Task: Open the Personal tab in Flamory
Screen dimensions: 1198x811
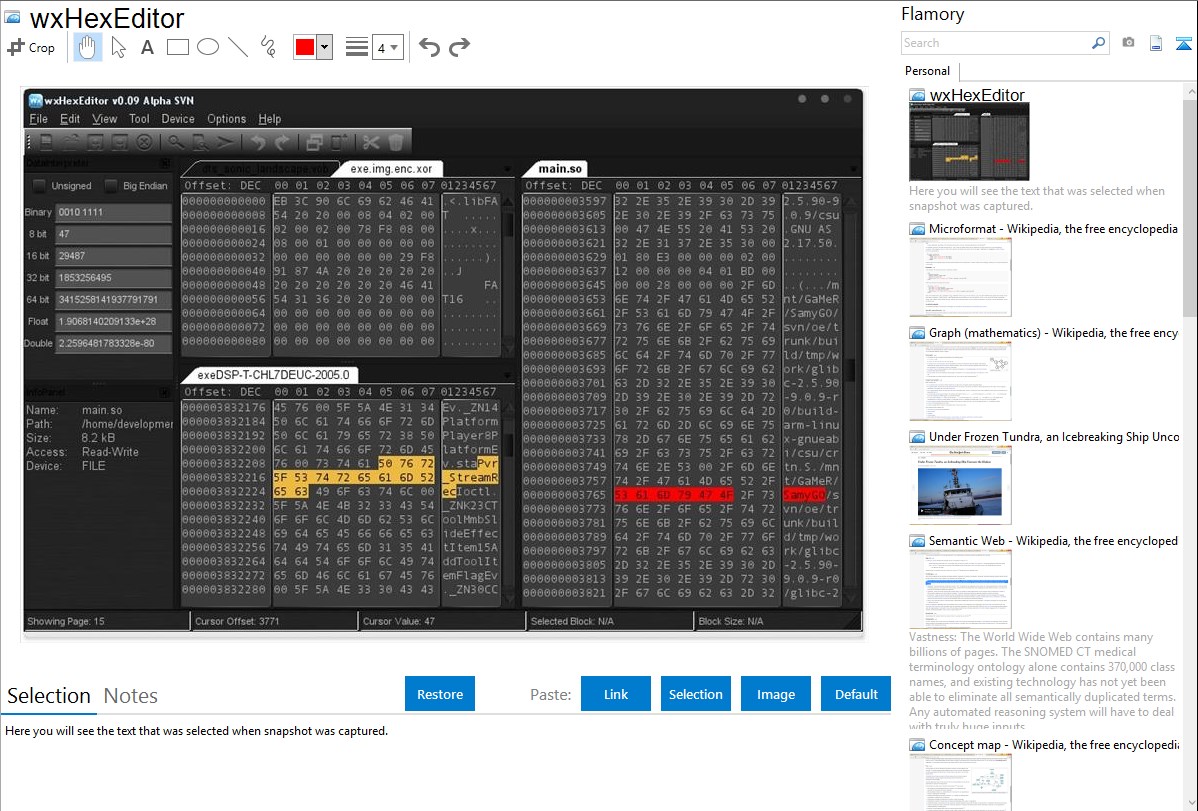Action: (x=928, y=71)
